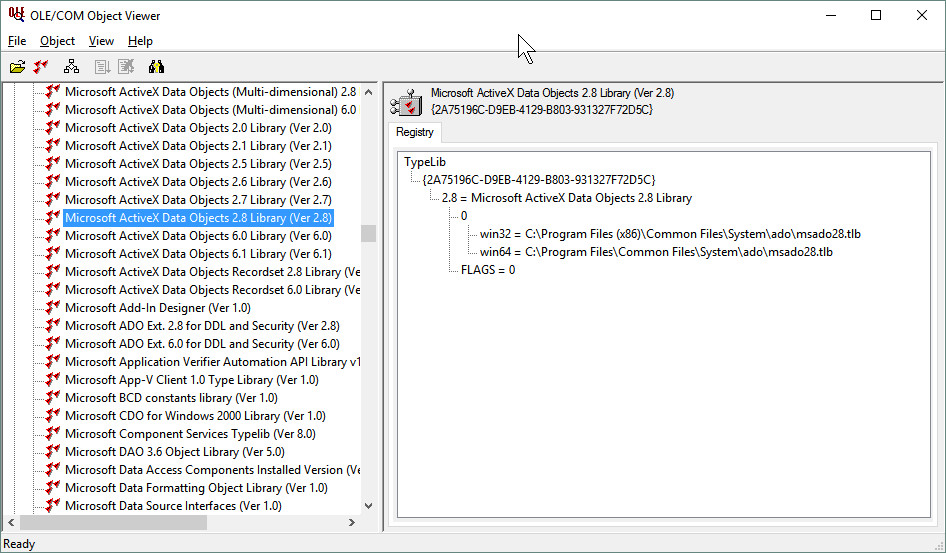This screenshot has height=553, width=946.
Task: Select Microsoft ActiveX Data Objects 2.7 Library
Action: pyautogui.click(x=198, y=200)
